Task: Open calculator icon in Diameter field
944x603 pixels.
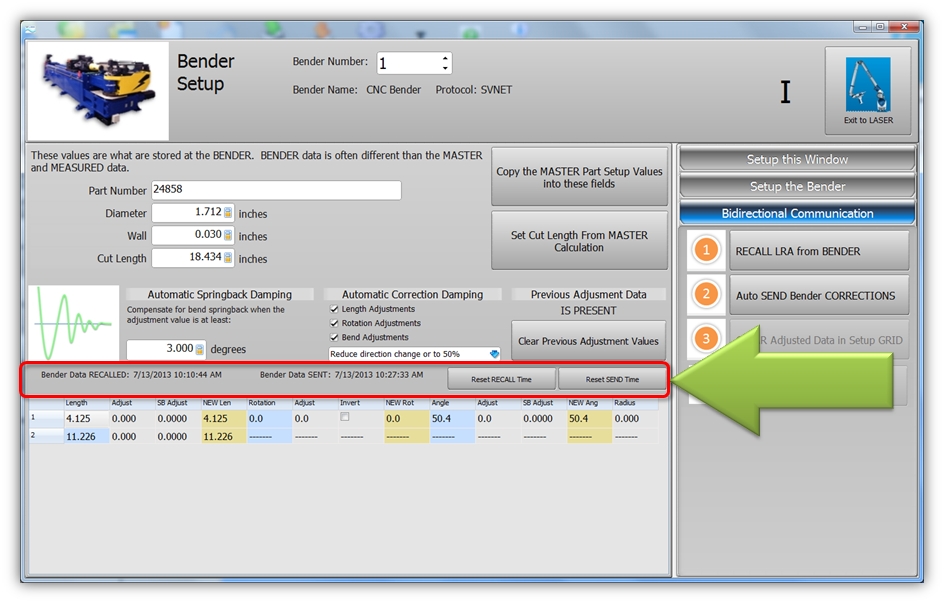Action: click(x=228, y=213)
